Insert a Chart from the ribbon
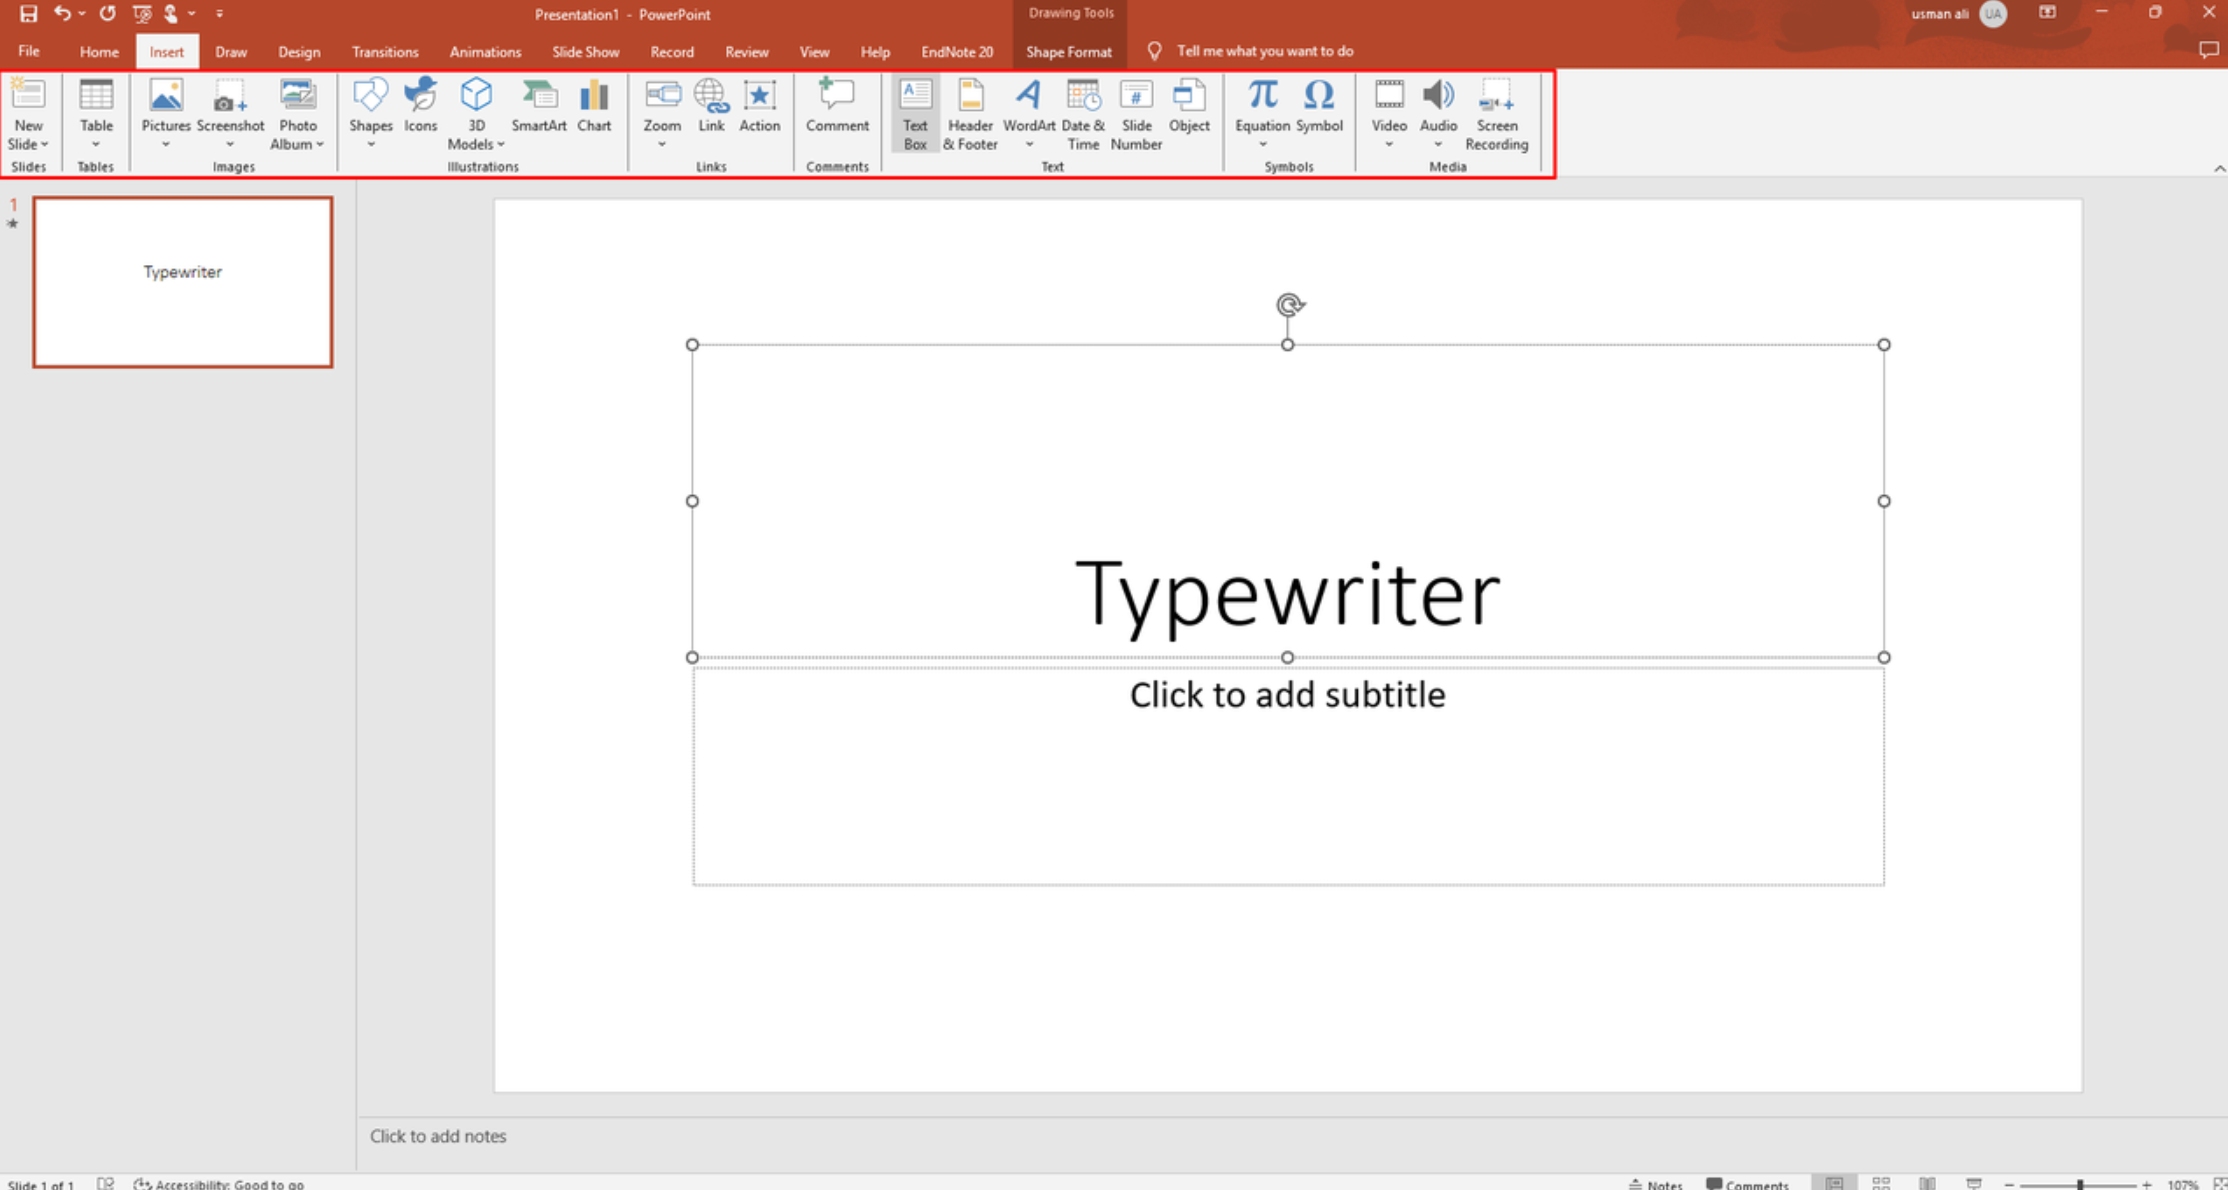The image size is (2228, 1190). (594, 112)
